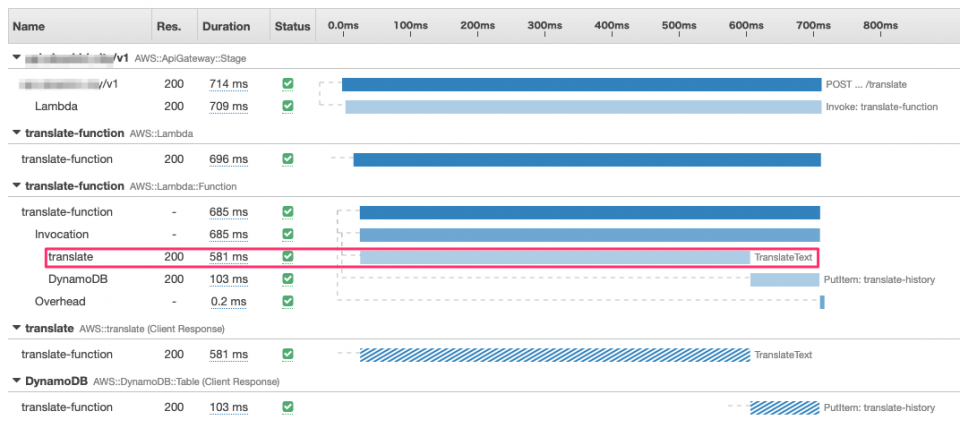Image resolution: width=960 pixels, height=437 pixels.
Task: Select the Invocation segment name
Action: pos(61,235)
